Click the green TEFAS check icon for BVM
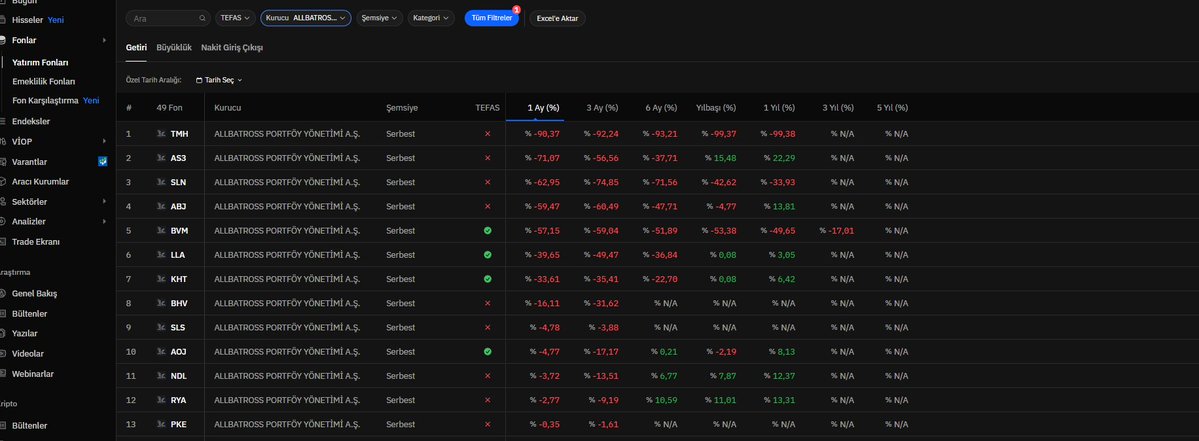This screenshot has width=1199, height=441. [x=488, y=231]
